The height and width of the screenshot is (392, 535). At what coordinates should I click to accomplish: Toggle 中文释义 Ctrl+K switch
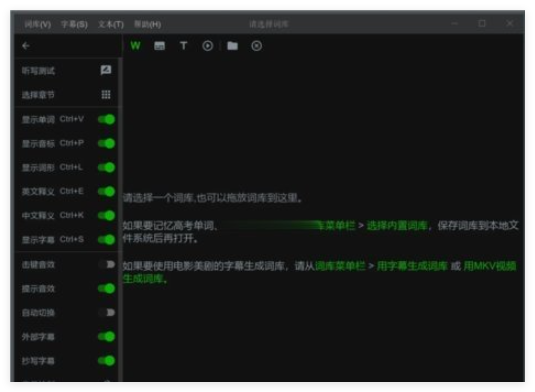106,216
